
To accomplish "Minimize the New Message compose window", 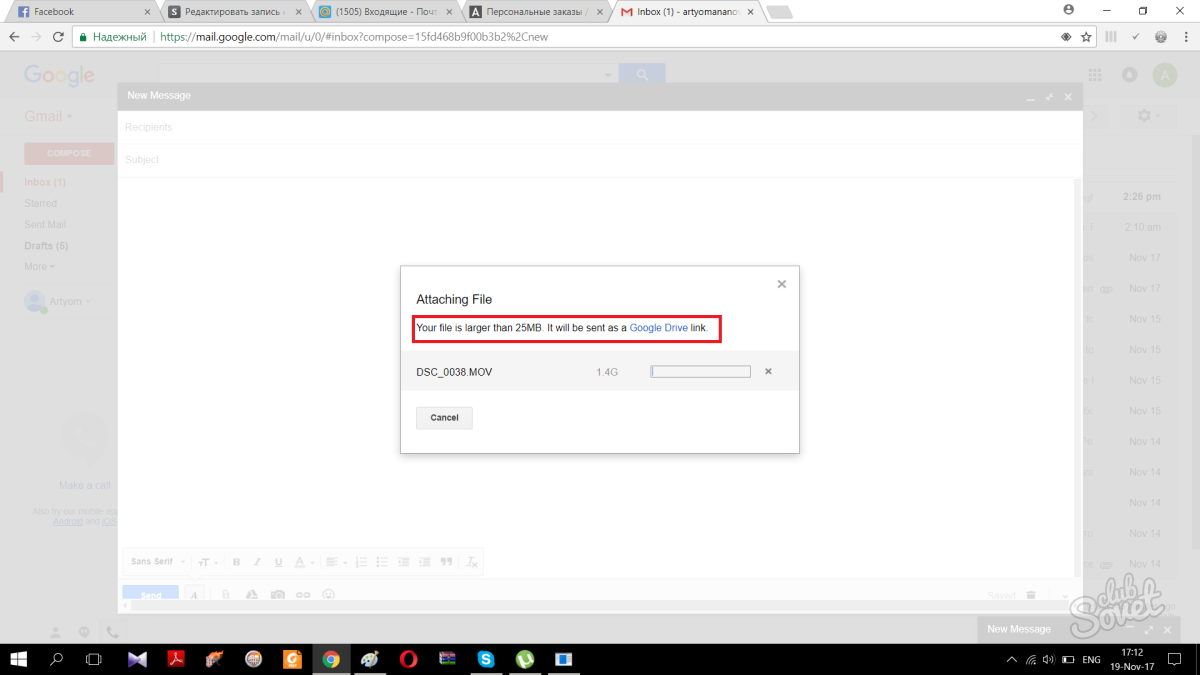I will pyautogui.click(x=1030, y=97).
